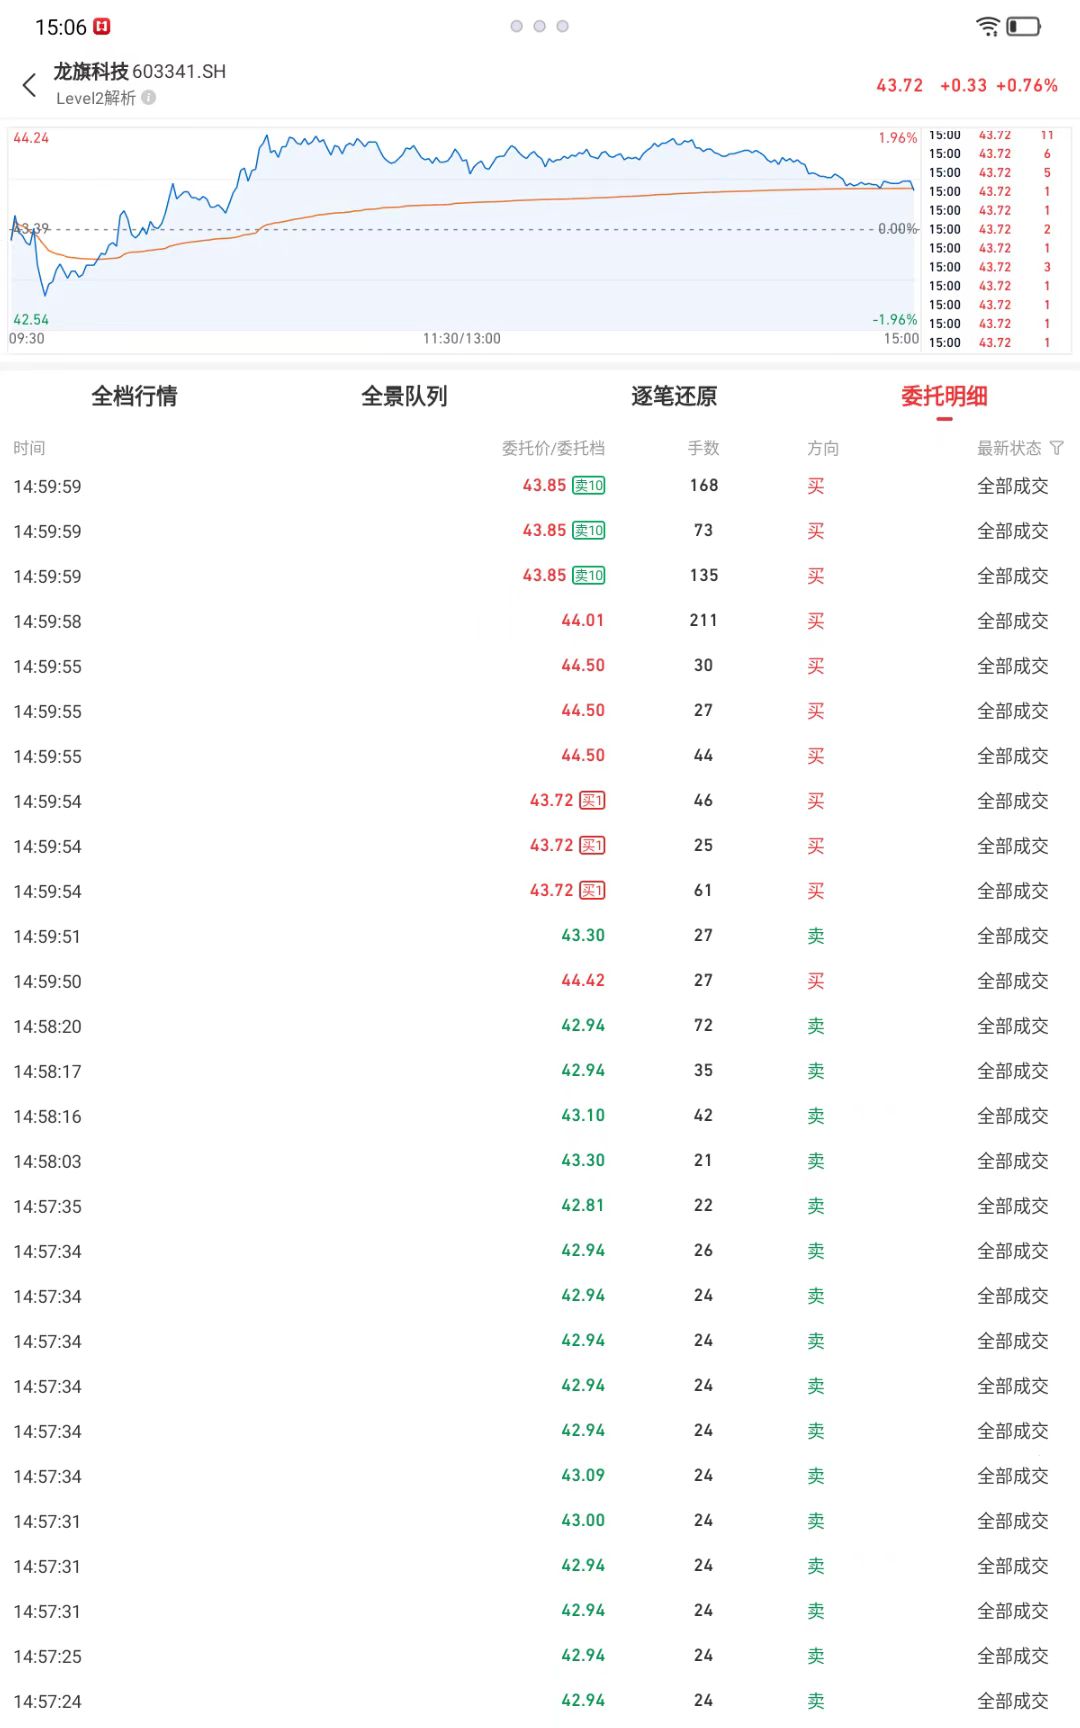This screenshot has width=1080, height=1728.
Task: Select the 14:59:51 sell order at 43.30
Action: [540, 936]
